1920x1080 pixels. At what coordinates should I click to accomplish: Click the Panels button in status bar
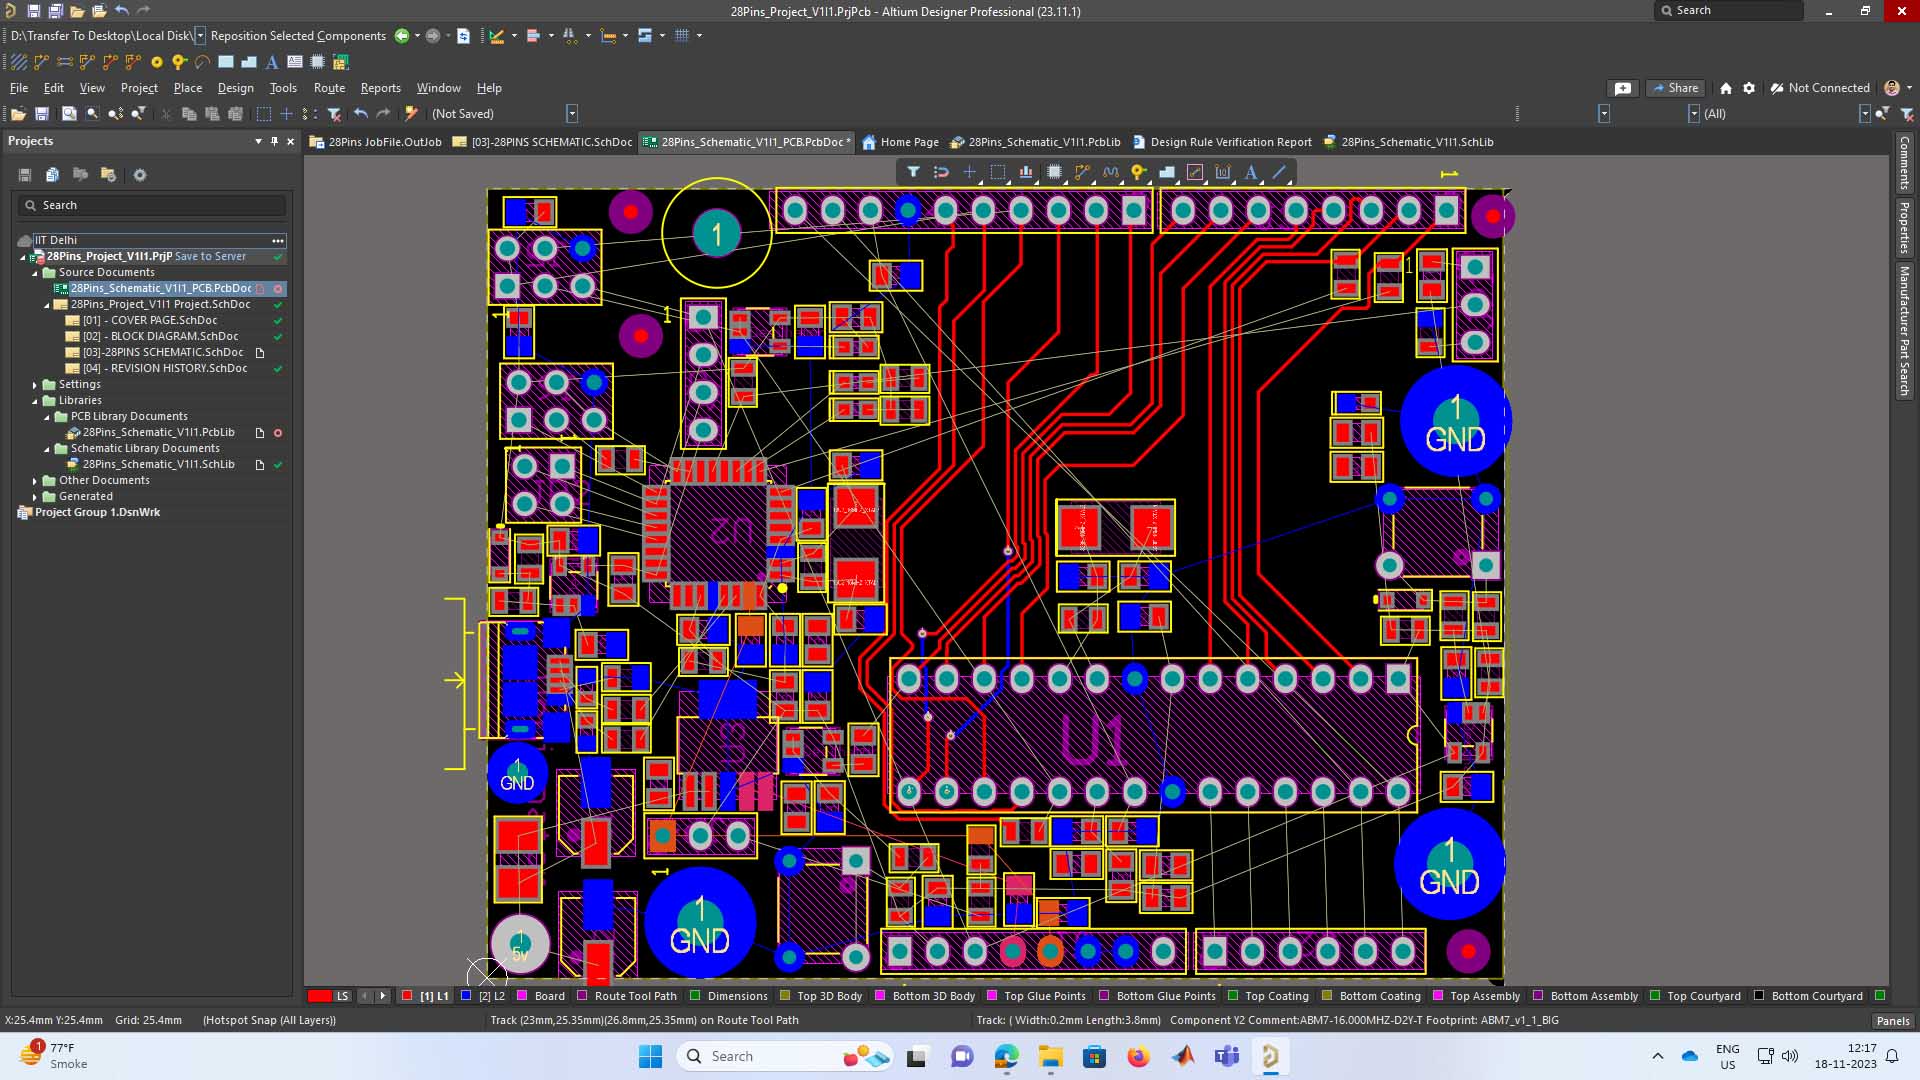tap(1892, 1021)
